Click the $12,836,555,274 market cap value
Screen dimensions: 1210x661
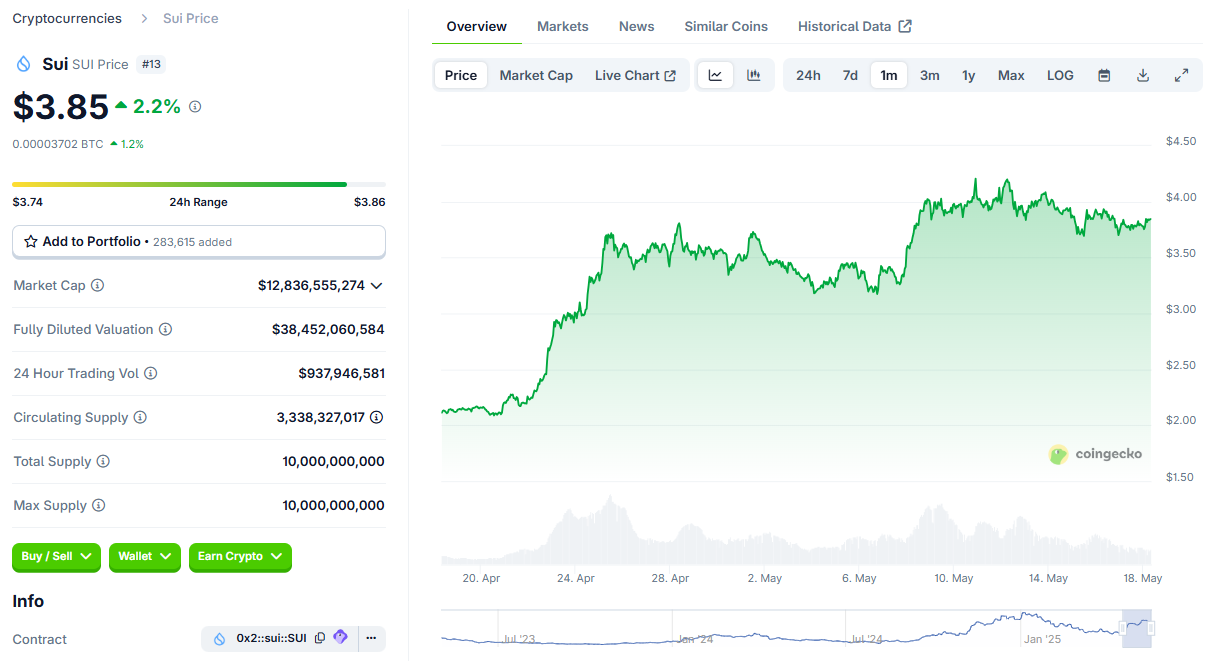point(311,285)
